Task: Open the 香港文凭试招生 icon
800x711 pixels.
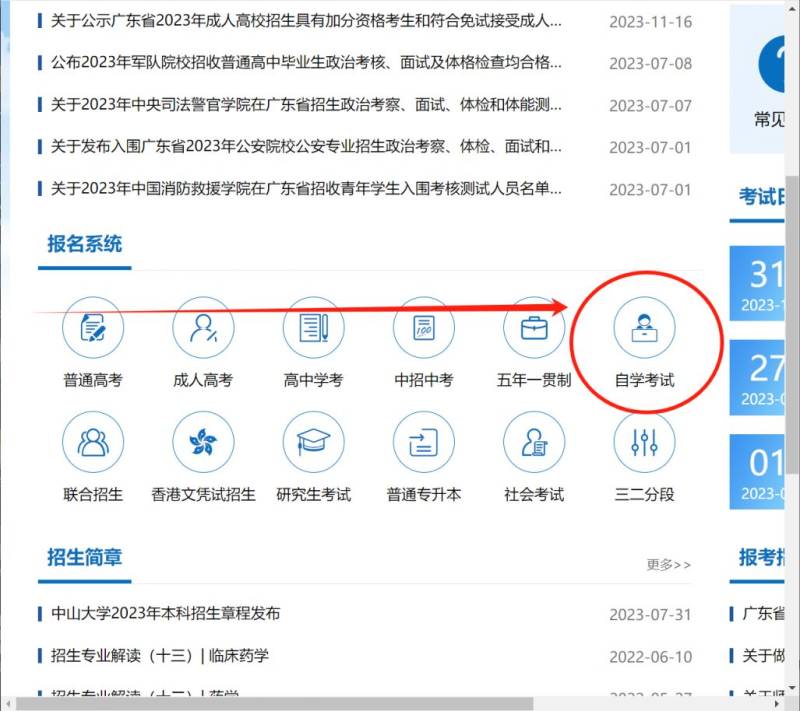Action: pyautogui.click(x=203, y=442)
